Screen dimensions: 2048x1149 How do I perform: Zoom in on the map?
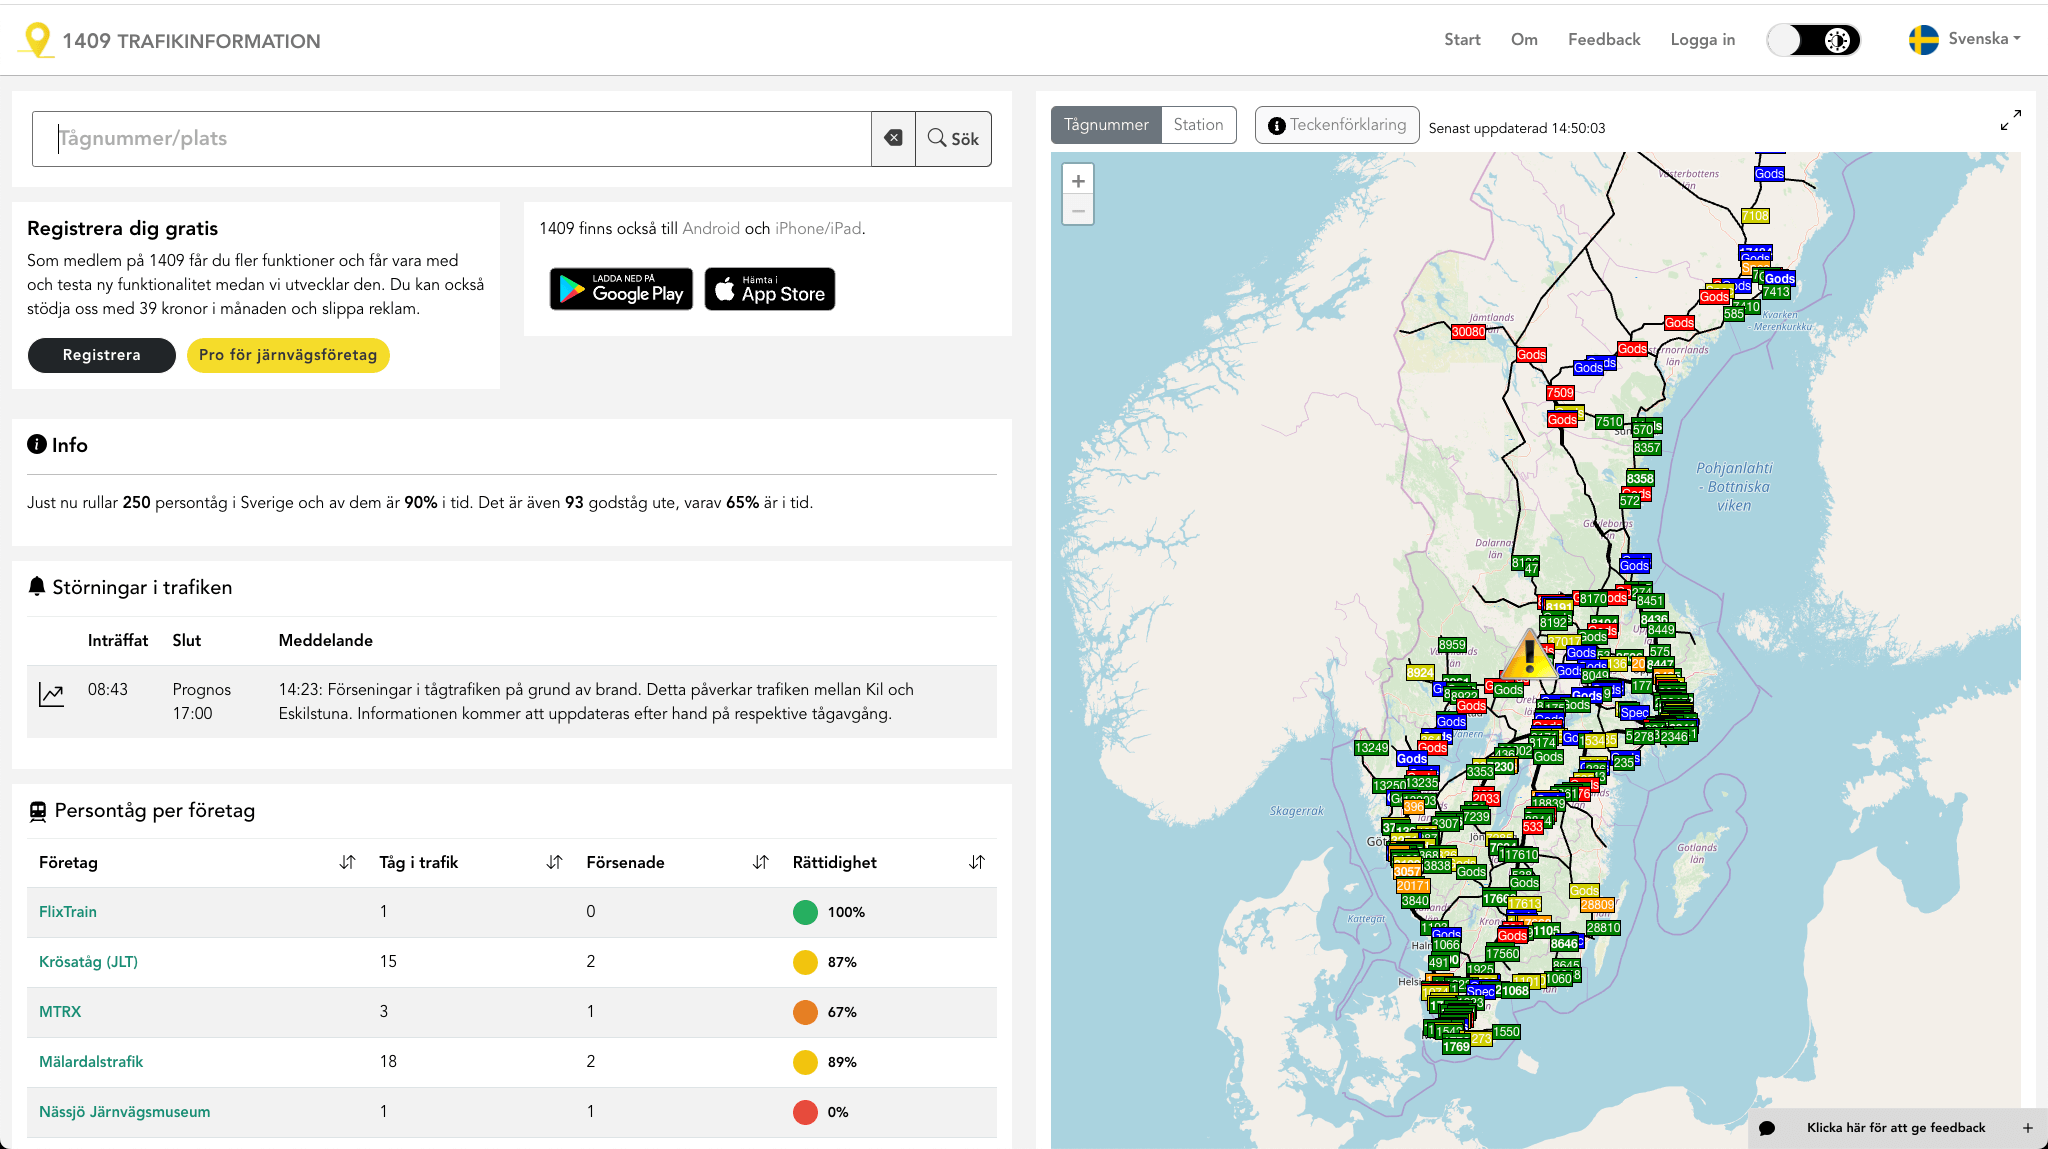tap(1078, 181)
